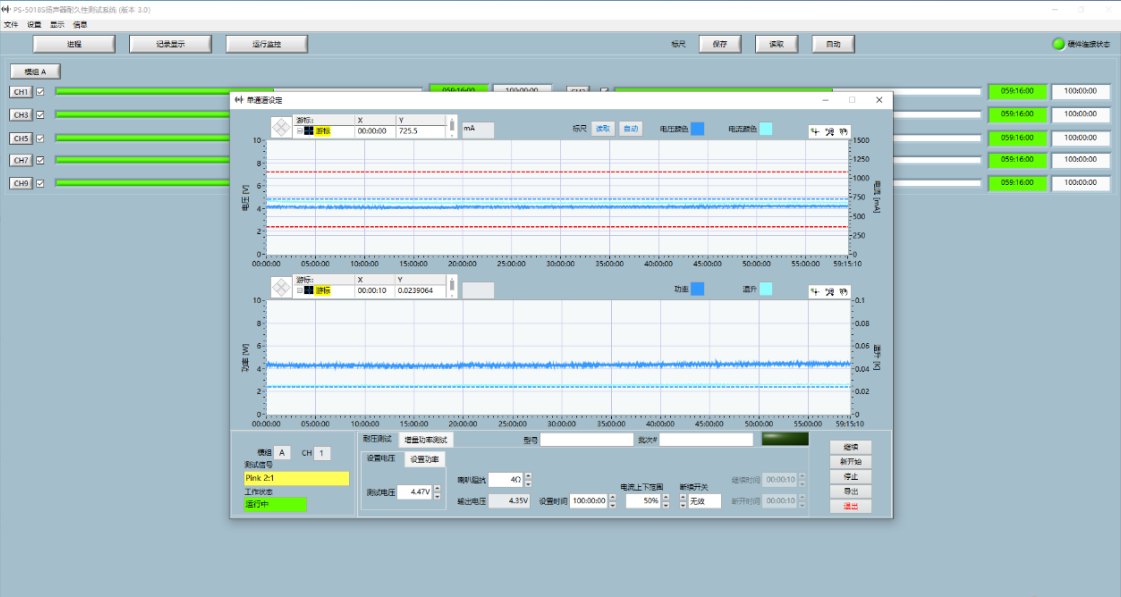Click 读取 button in main window toolbar
The width and height of the screenshot is (1121, 597).
[776, 44]
